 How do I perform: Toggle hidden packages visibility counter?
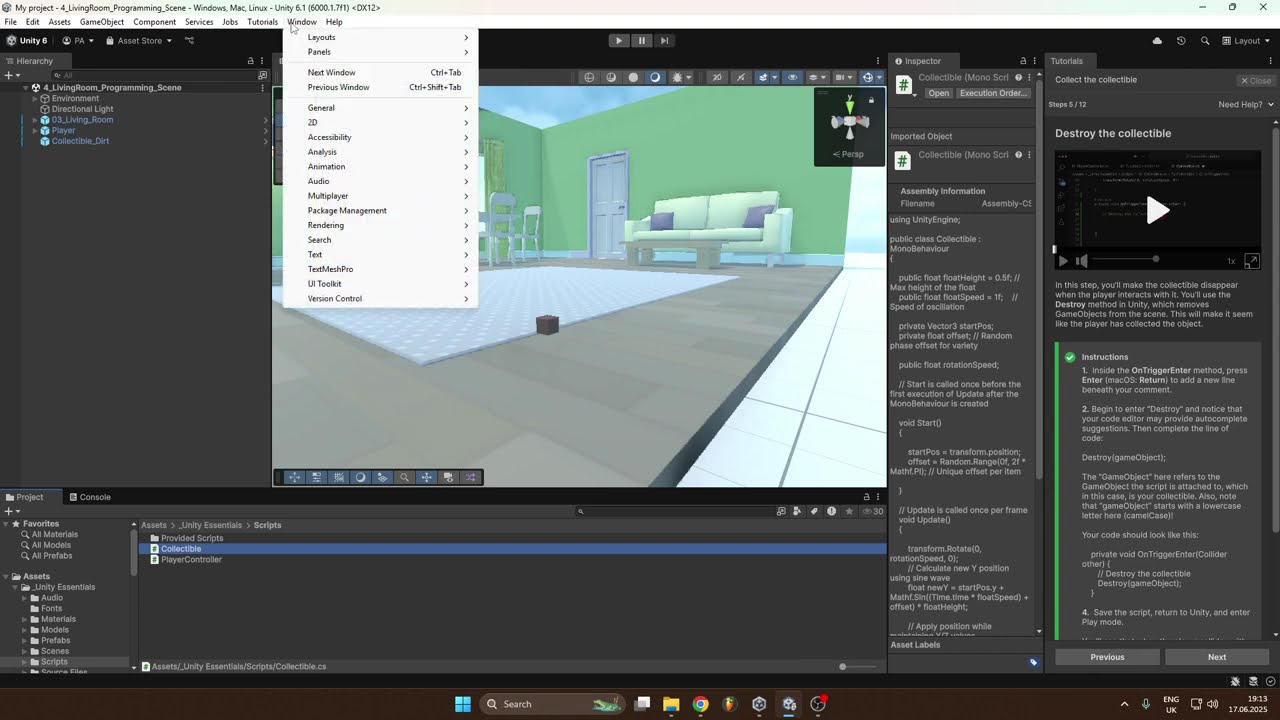pos(874,511)
